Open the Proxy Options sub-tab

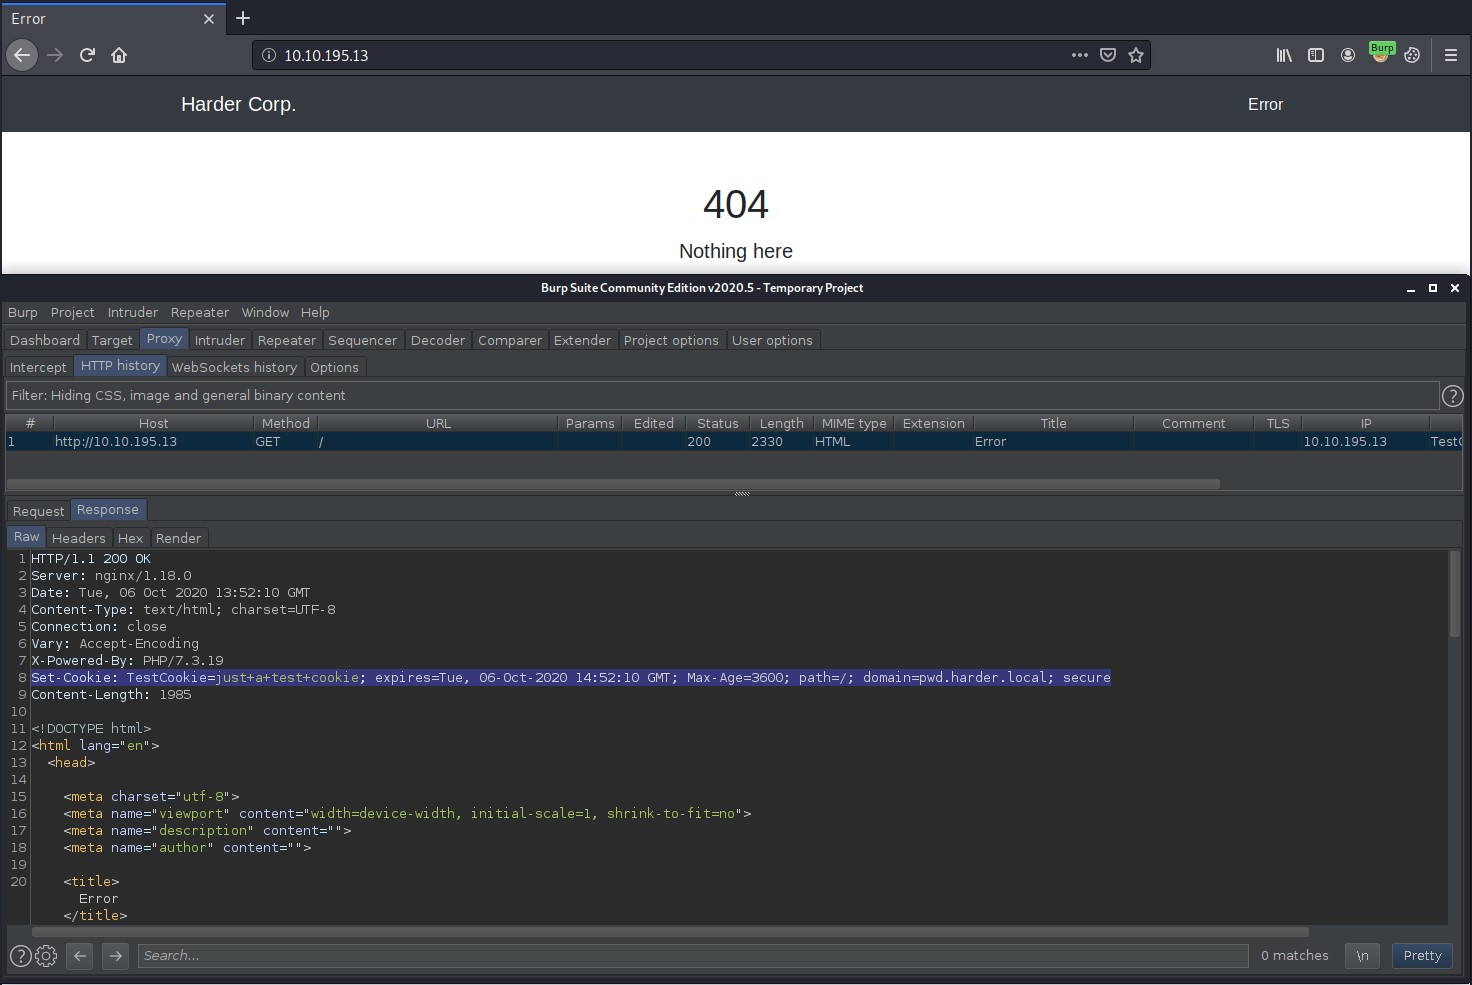[x=334, y=368]
